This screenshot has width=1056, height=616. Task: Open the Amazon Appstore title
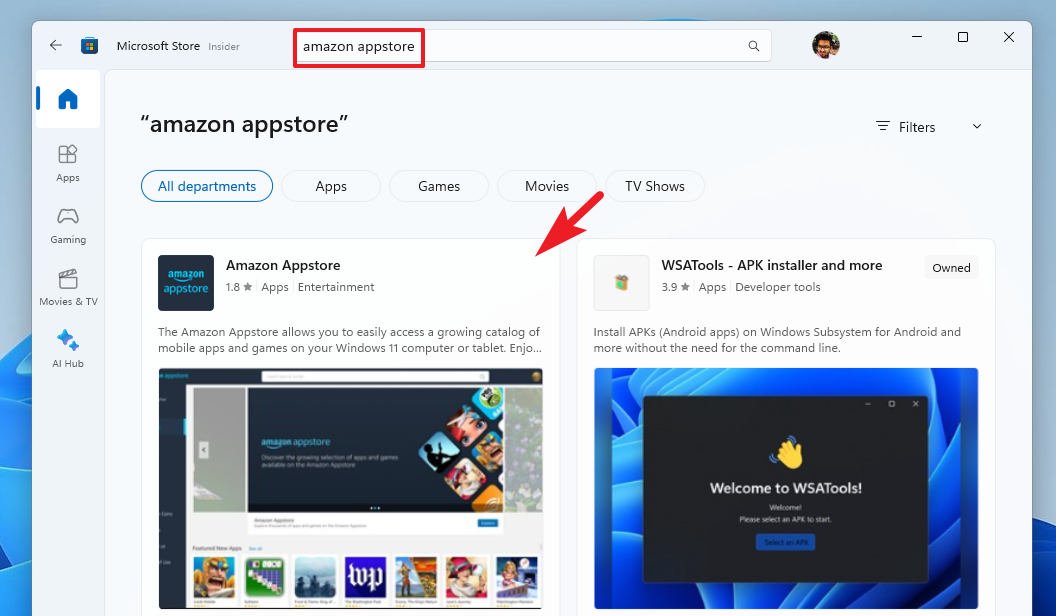283,265
